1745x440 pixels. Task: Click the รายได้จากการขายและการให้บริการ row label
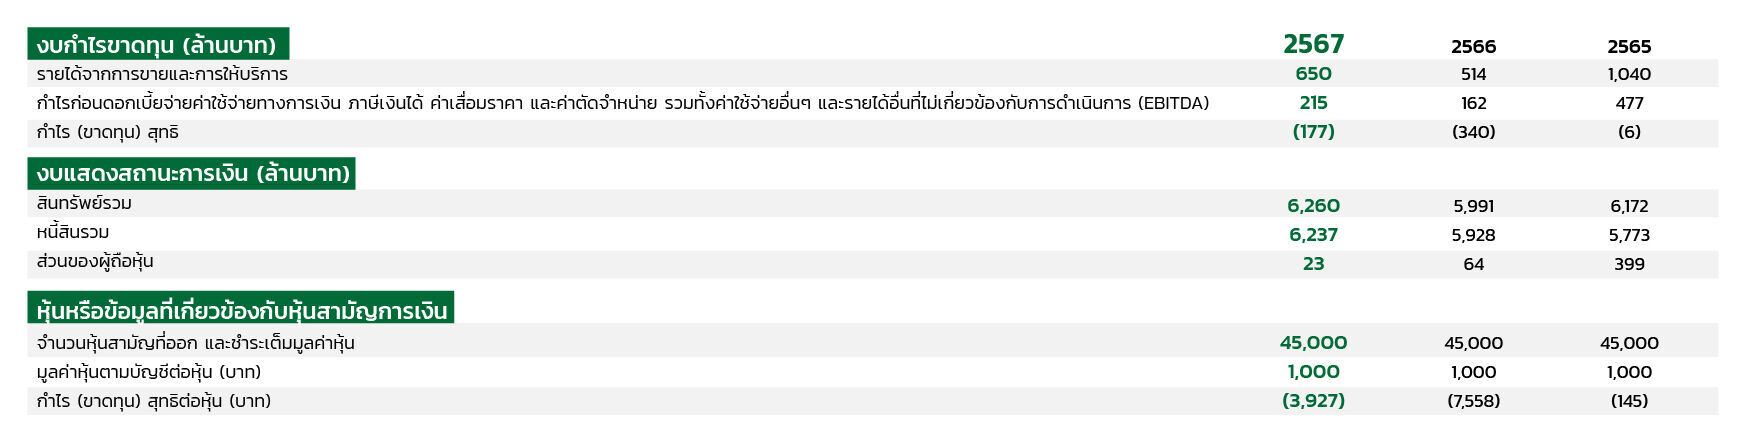[162, 74]
